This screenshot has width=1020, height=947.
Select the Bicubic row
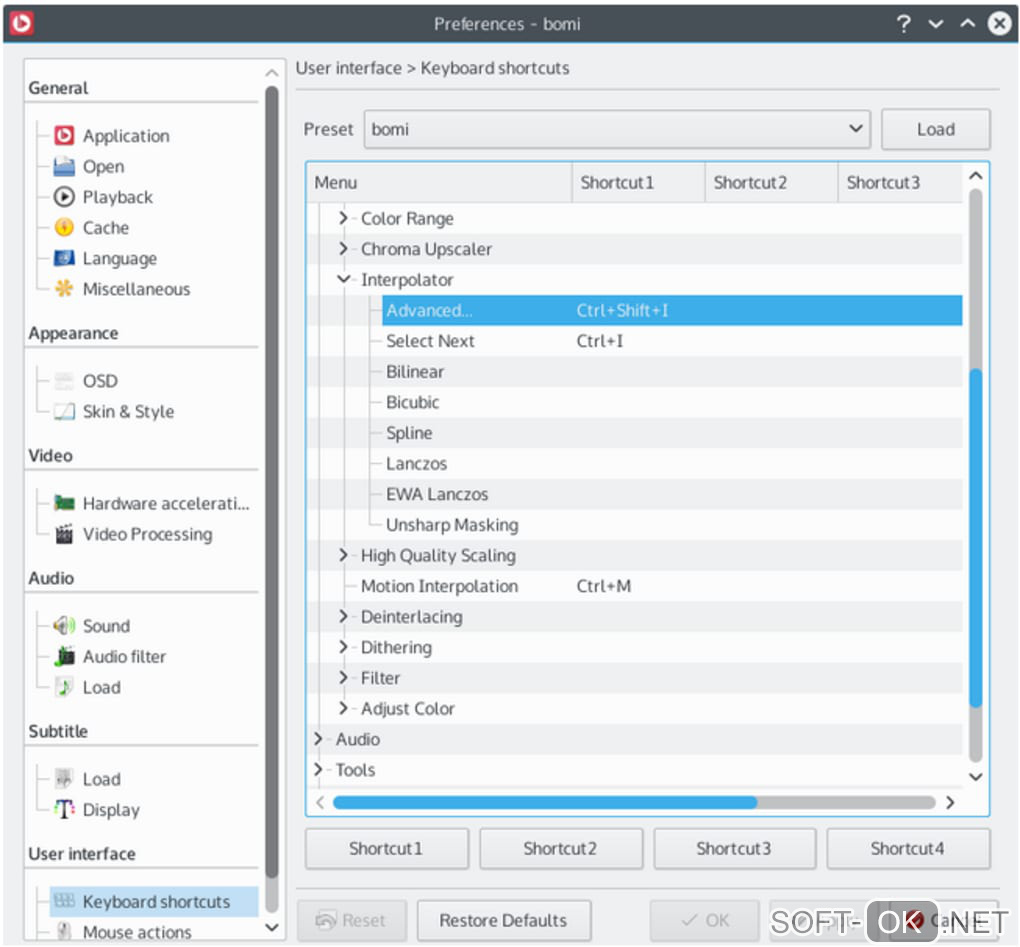[x=672, y=402]
